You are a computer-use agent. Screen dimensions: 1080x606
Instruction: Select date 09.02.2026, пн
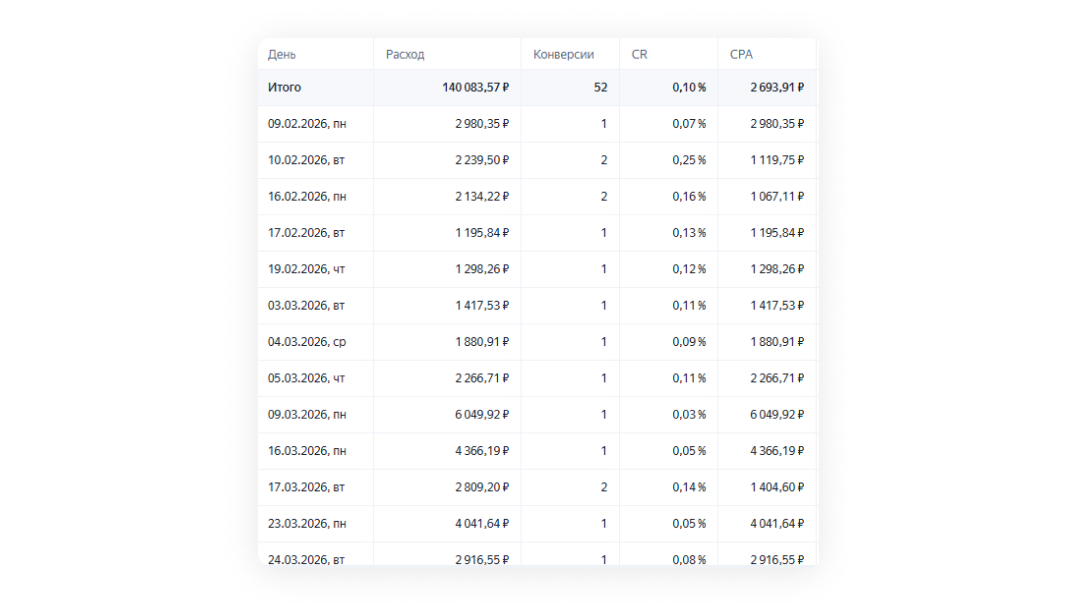point(307,124)
